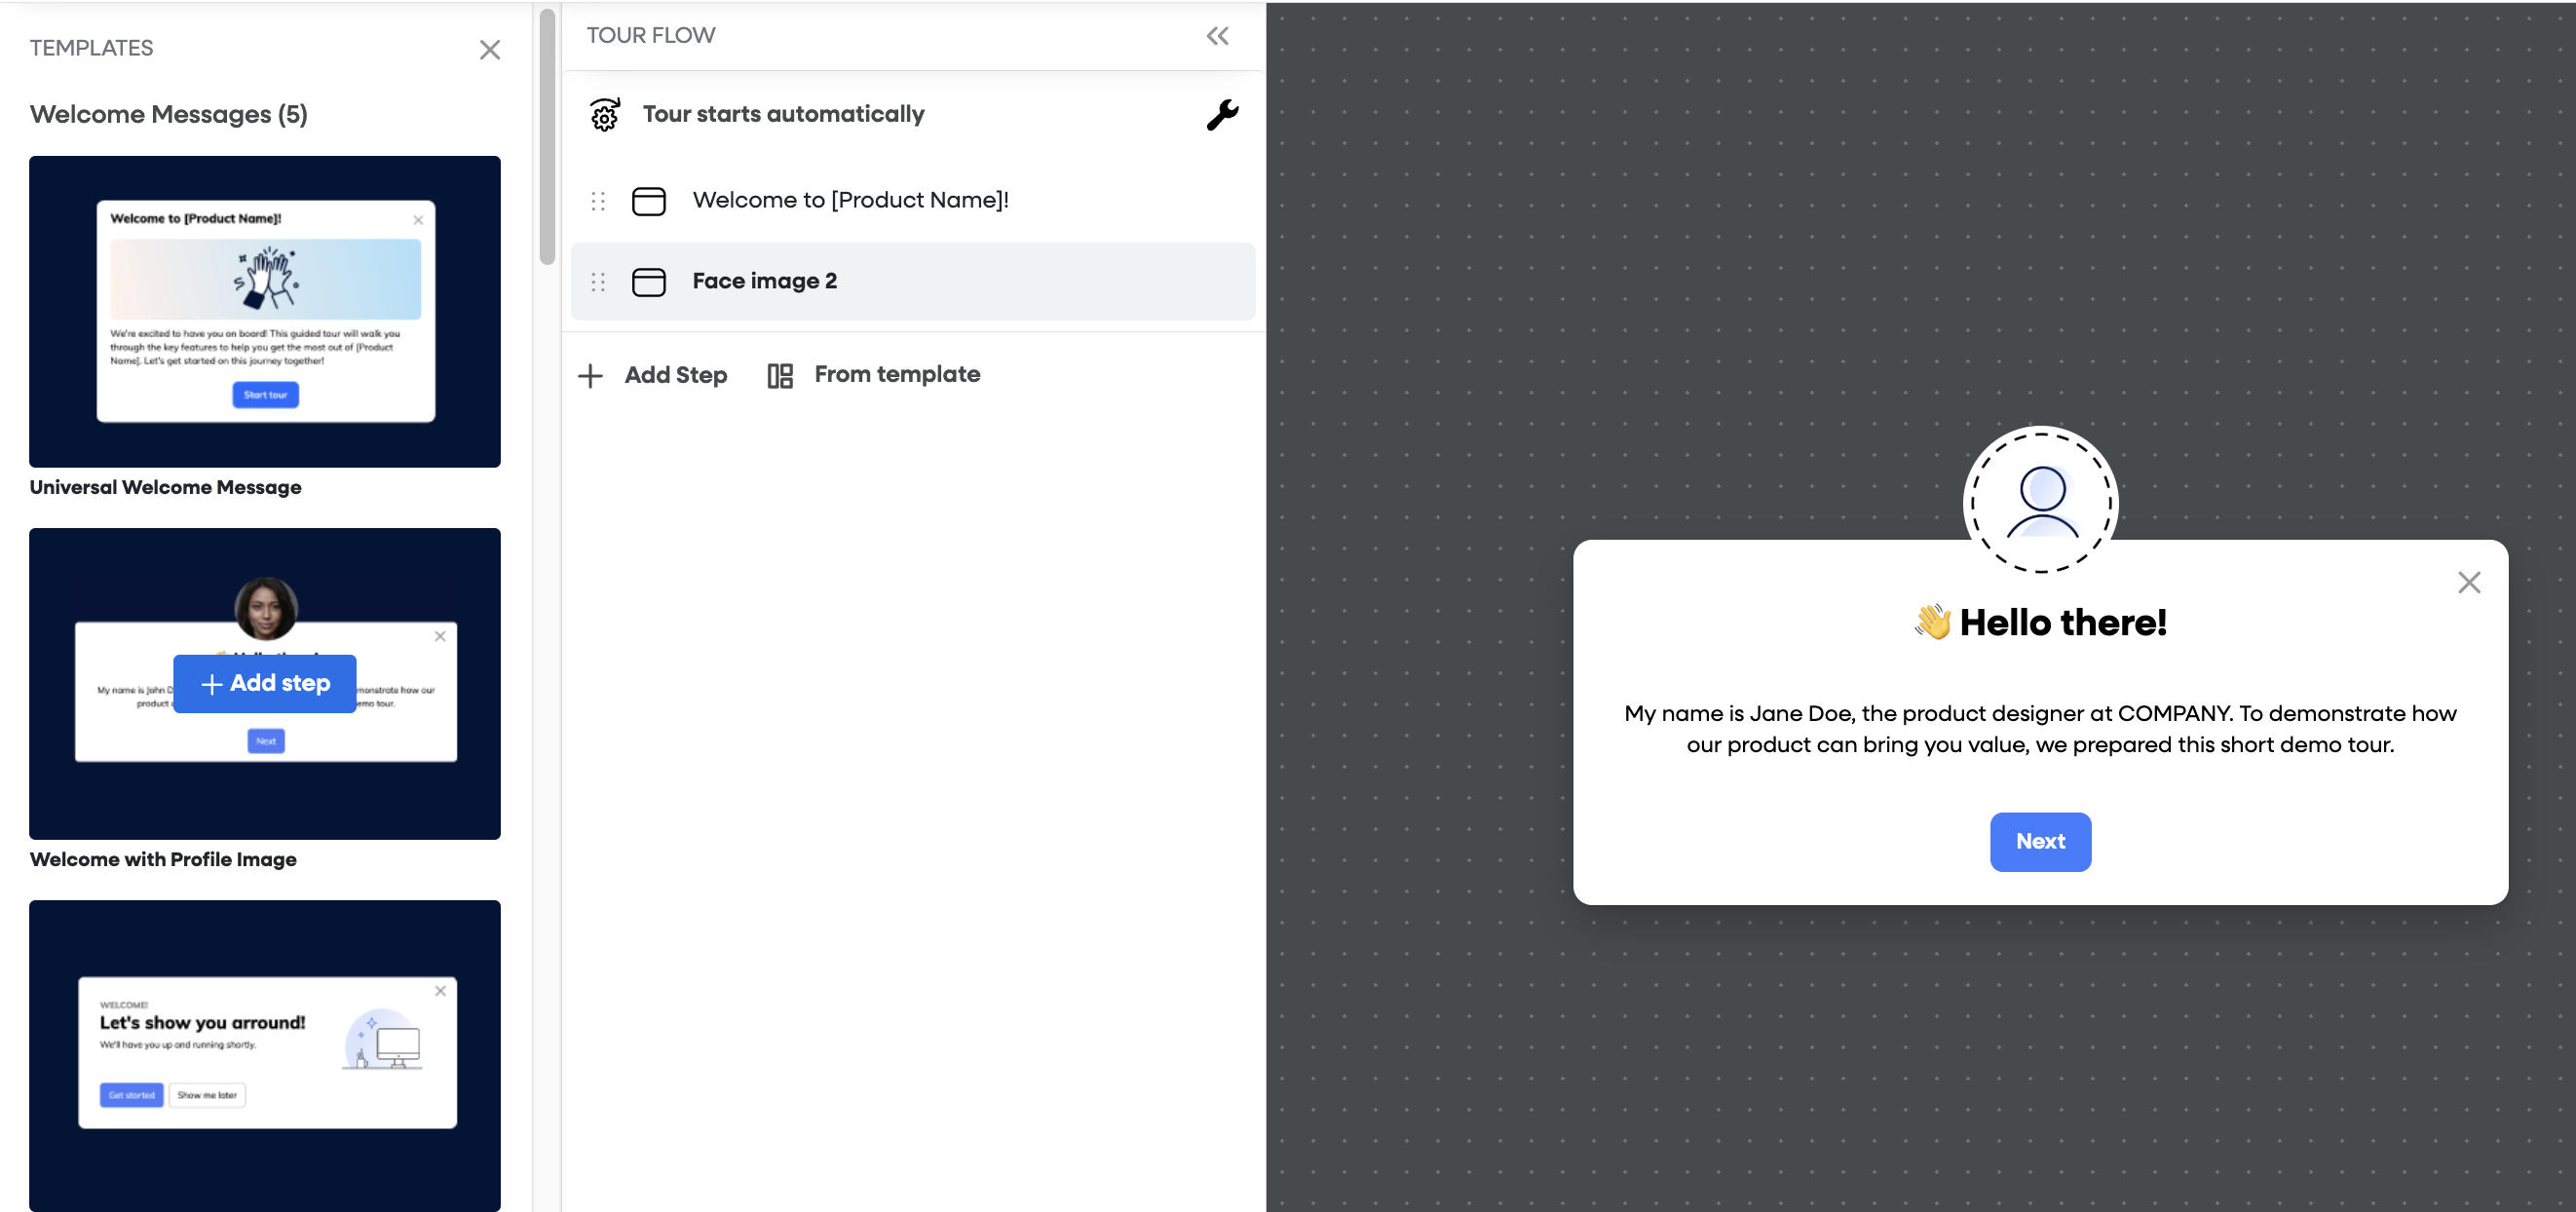
Task: Click modal icon beside Welcome to [Product Name]!
Action: (648, 201)
